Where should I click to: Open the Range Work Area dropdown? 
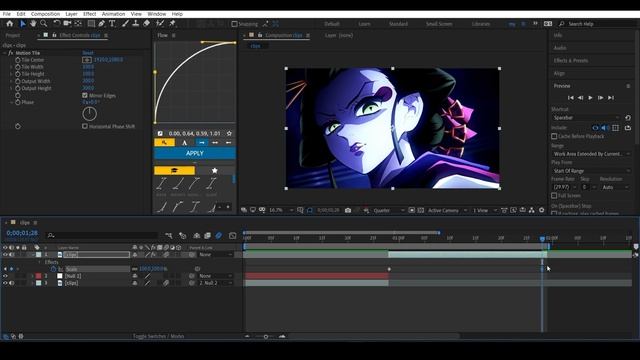(x=591, y=154)
